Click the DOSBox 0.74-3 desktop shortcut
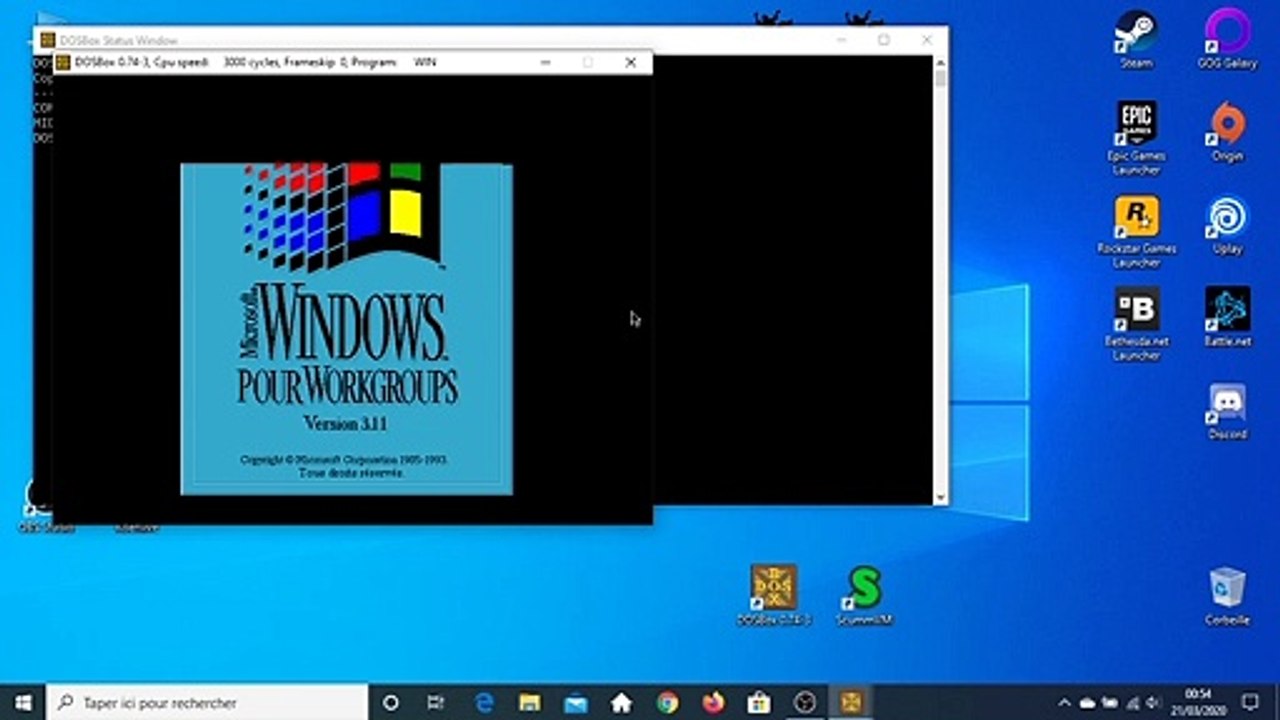The image size is (1280, 720). click(774, 594)
